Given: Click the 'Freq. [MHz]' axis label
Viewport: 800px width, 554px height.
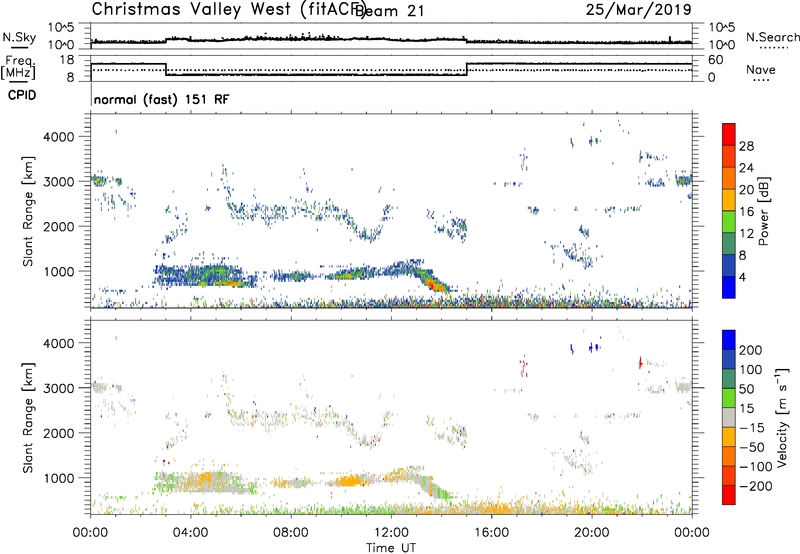Looking at the screenshot, I should (x=19, y=68).
